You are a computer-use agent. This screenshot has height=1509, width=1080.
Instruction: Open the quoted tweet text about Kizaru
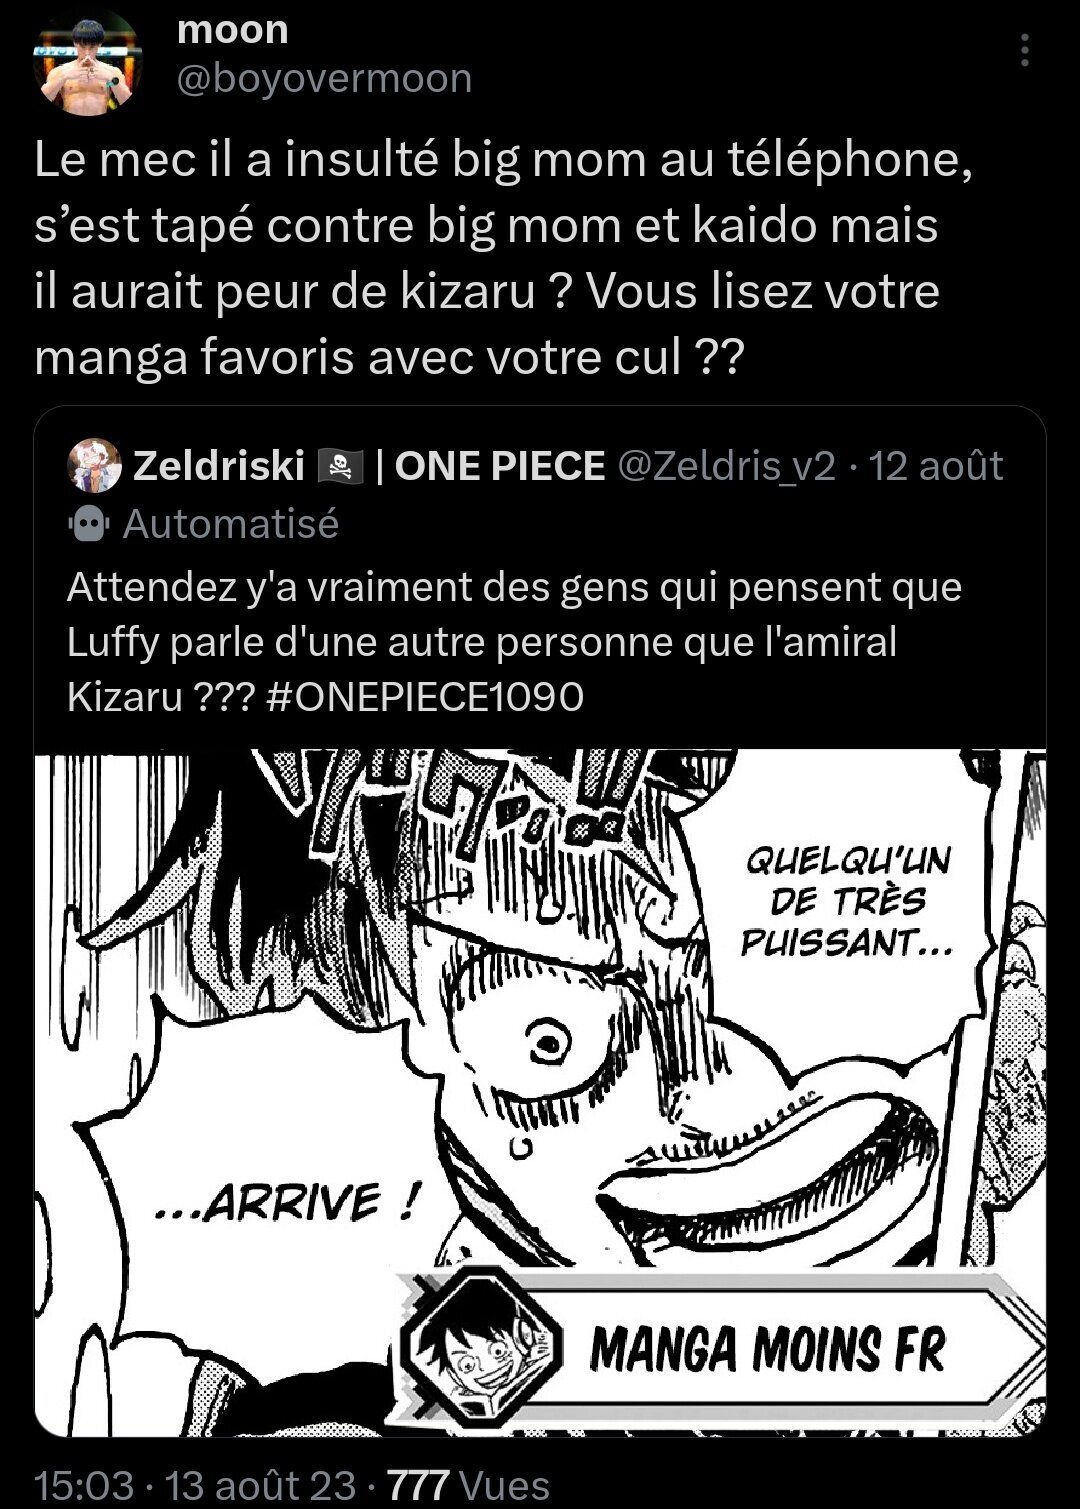[x=514, y=642]
